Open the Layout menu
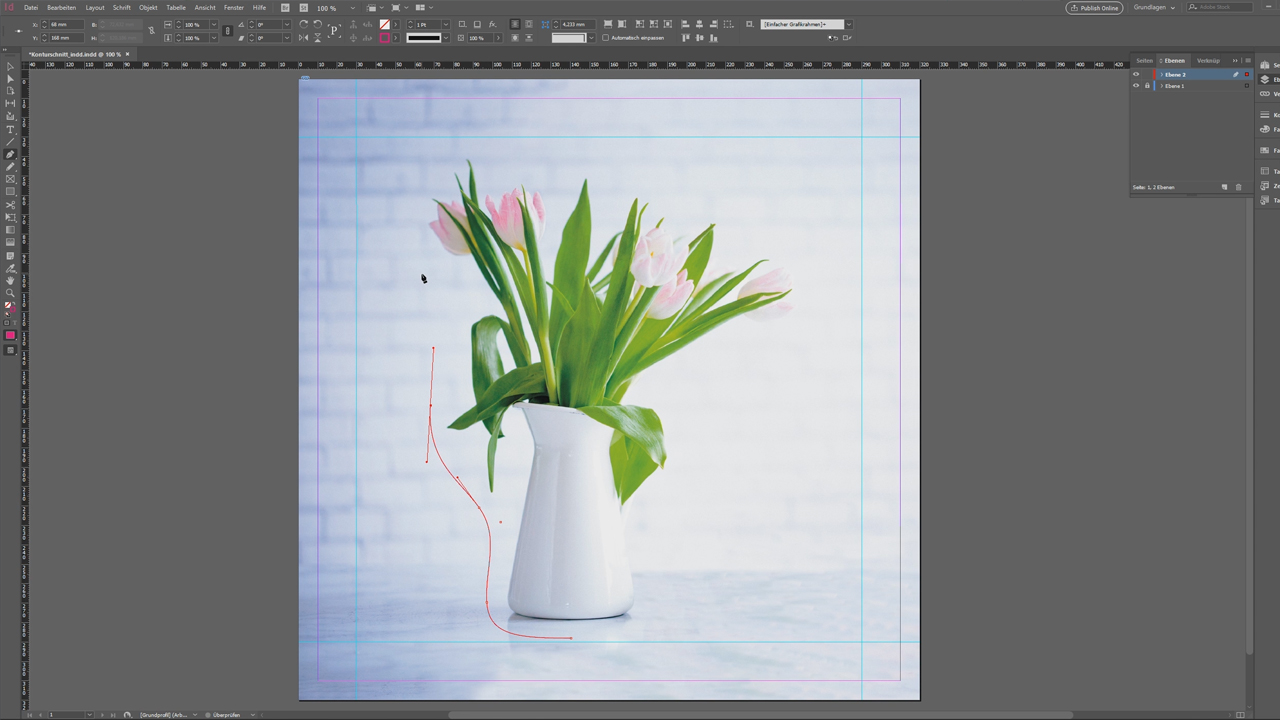Screen dimensions: 1280x720 [95, 7]
